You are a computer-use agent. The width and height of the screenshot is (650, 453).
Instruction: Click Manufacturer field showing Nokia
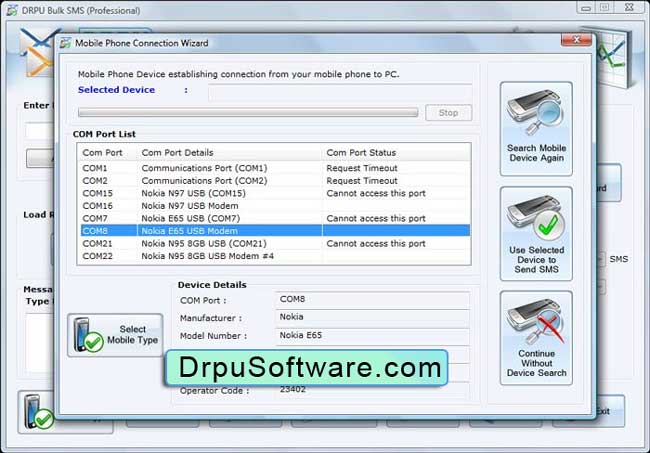pyautogui.click(x=372, y=317)
